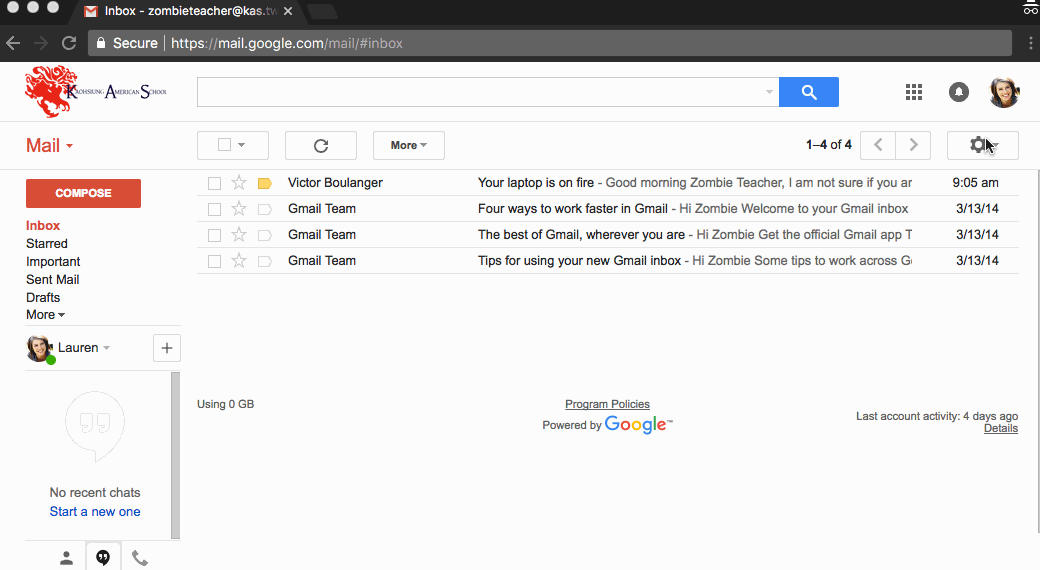Click the blue search button

point(809,92)
